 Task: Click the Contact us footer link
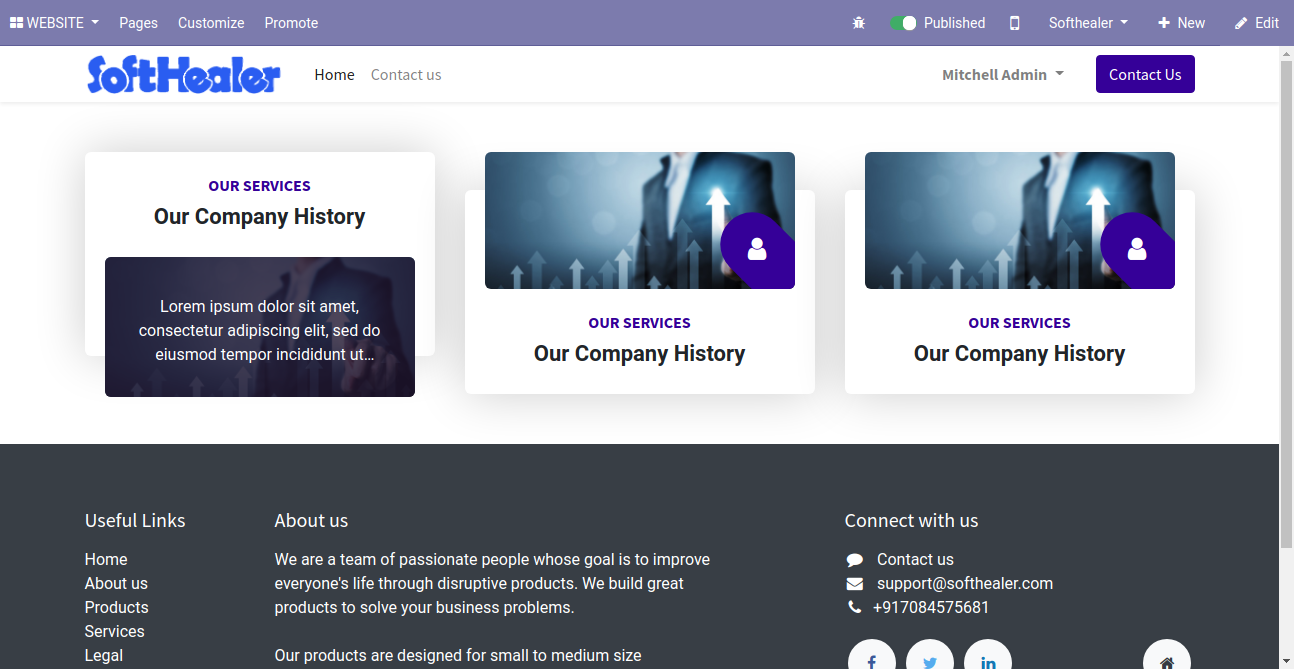point(915,560)
